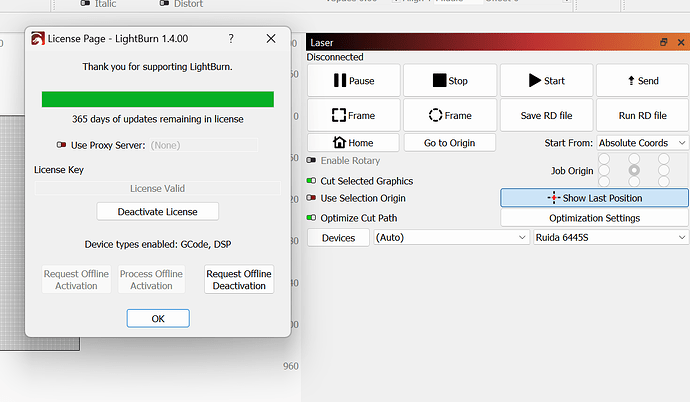
Task: Click Request Offline Deactivation
Action: click(x=239, y=279)
